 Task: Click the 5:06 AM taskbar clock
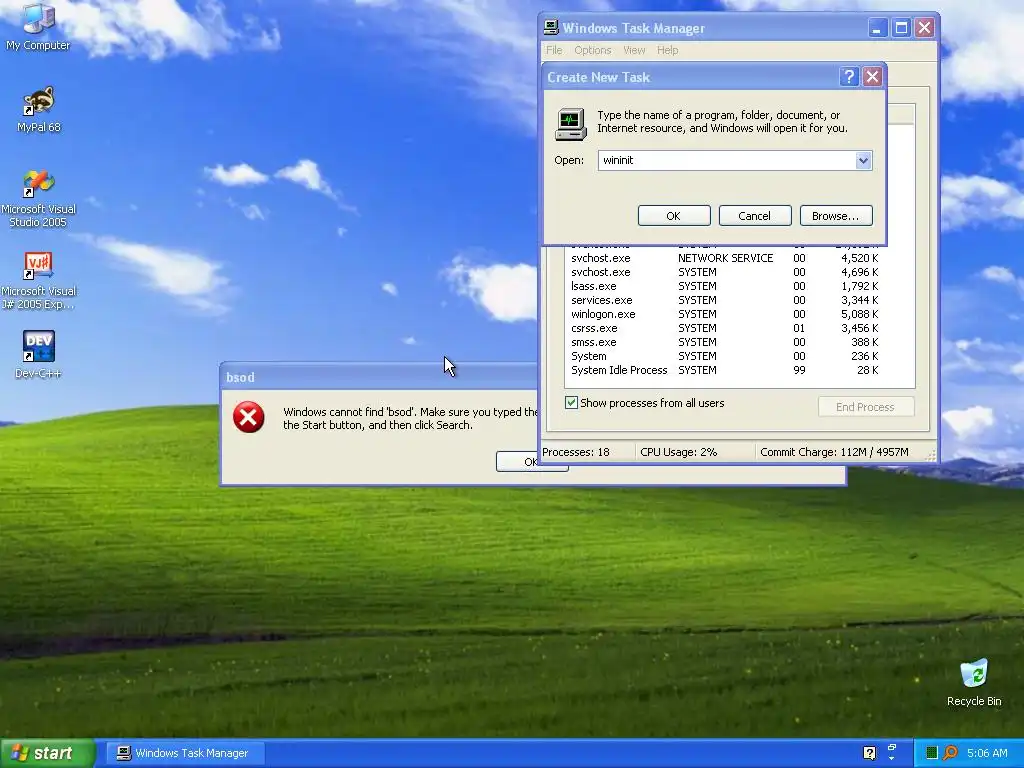coord(987,753)
